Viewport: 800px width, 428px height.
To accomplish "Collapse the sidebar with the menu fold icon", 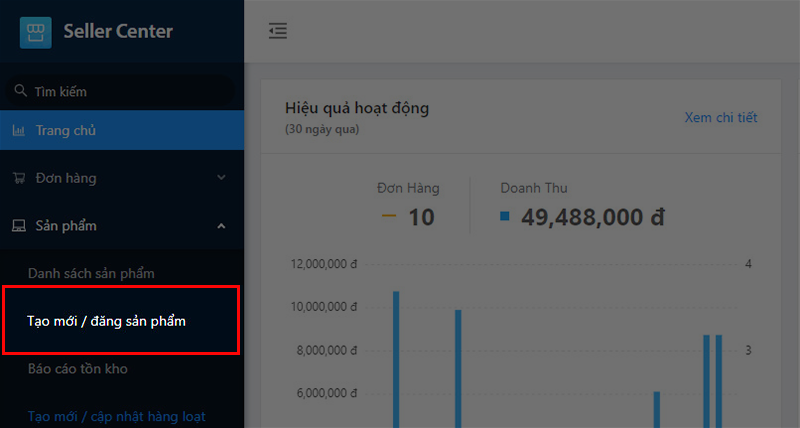I will point(278,31).
